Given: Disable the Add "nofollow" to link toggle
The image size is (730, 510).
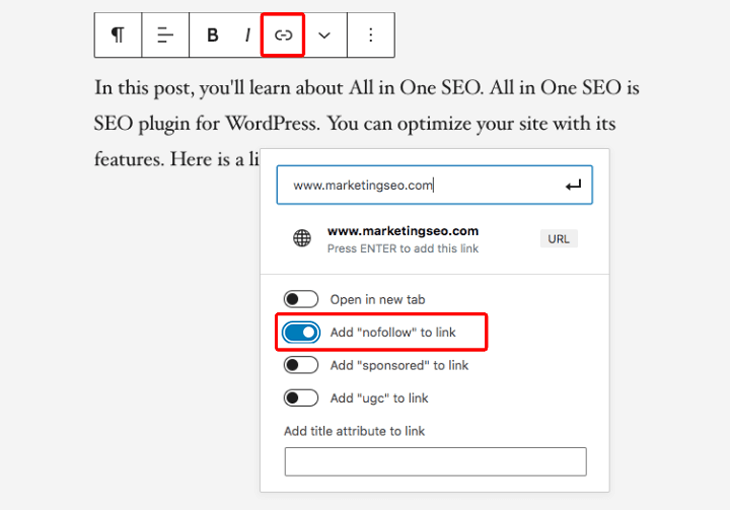Looking at the screenshot, I should point(301,333).
